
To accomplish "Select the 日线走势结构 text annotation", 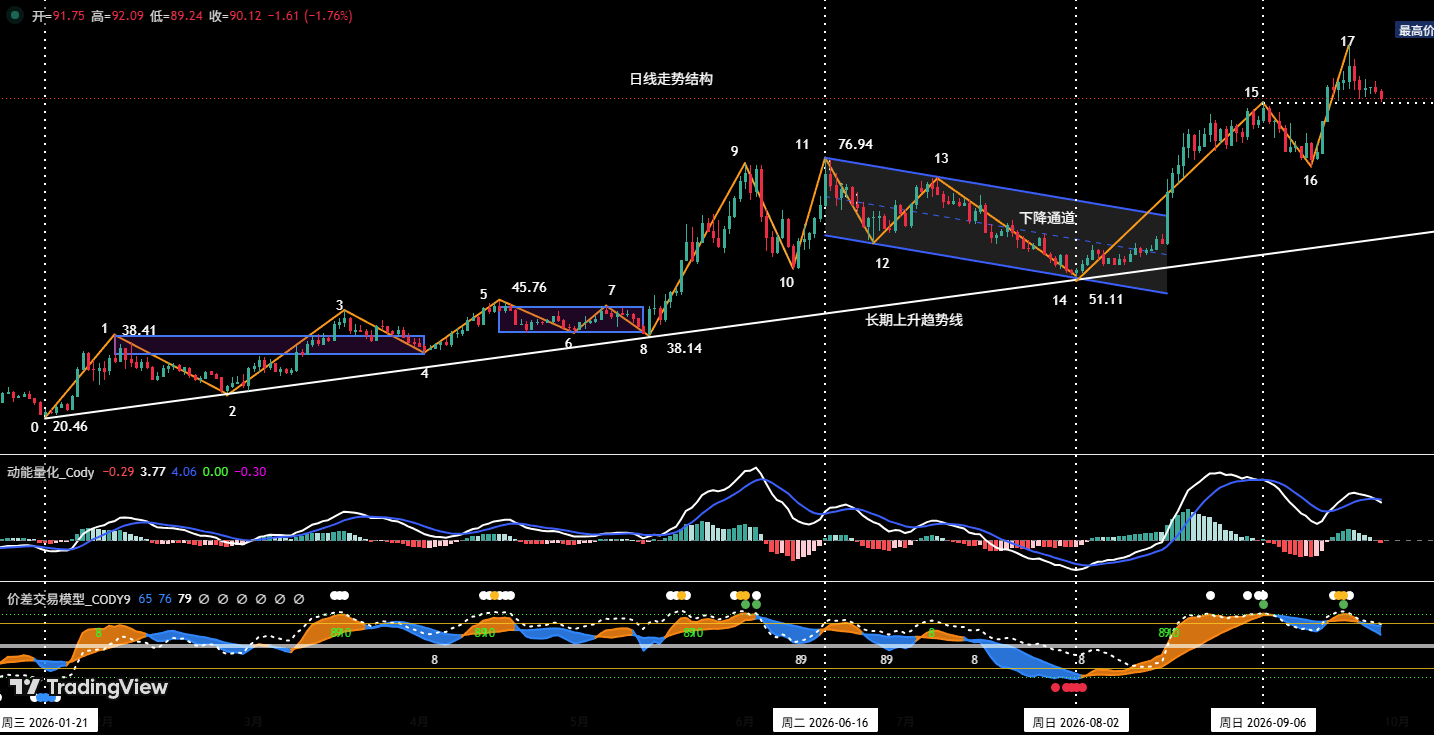I will (x=671, y=79).
